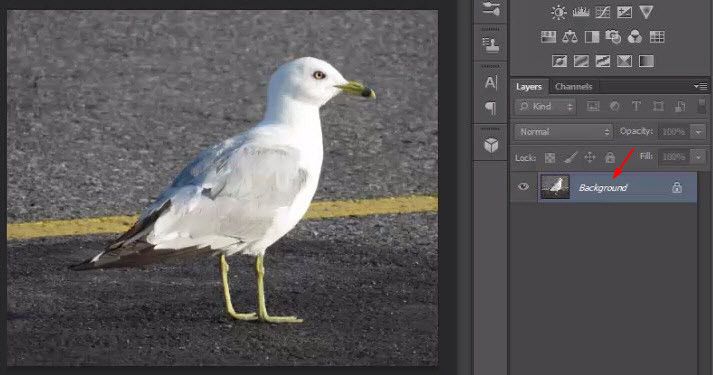Image resolution: width=713 pixels, height=375 pixels.
Task: Click the Opacity 100% value field
Action: [x=674, y=132]
